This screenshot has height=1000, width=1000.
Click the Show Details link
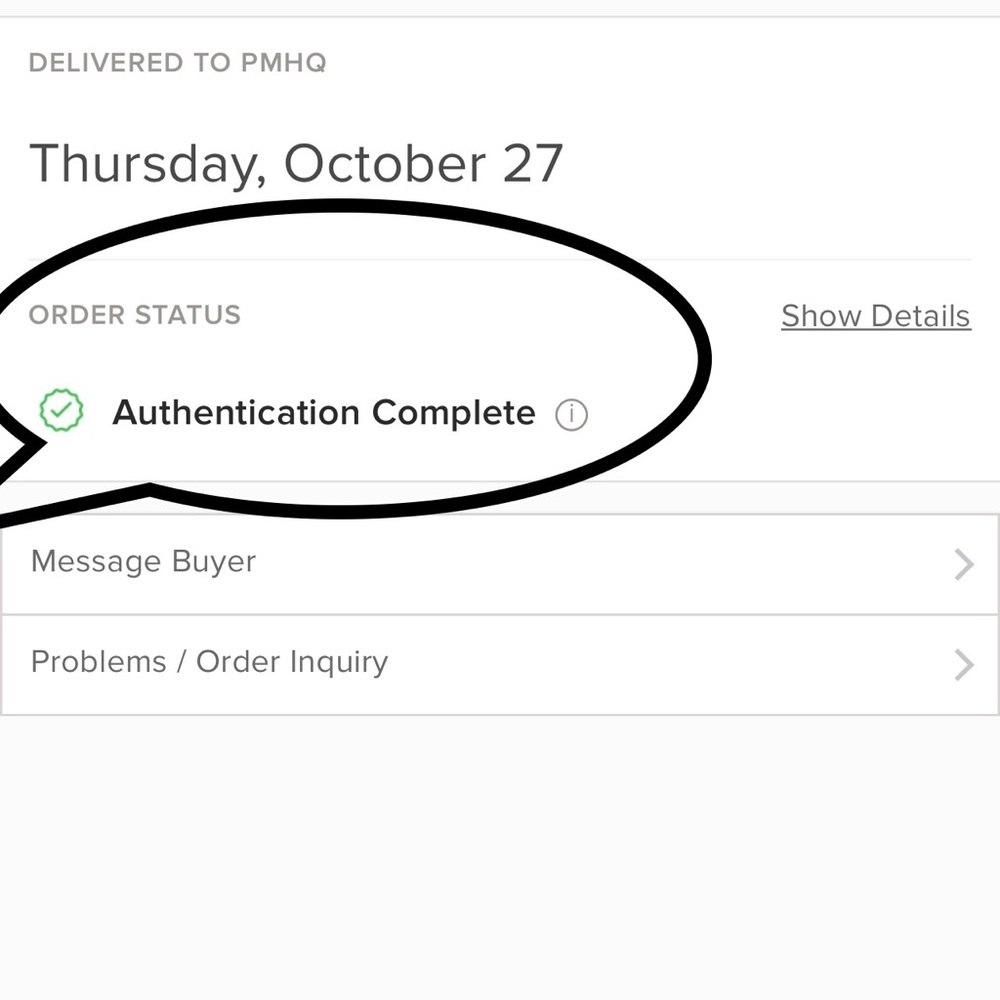(x=875, y=316)
